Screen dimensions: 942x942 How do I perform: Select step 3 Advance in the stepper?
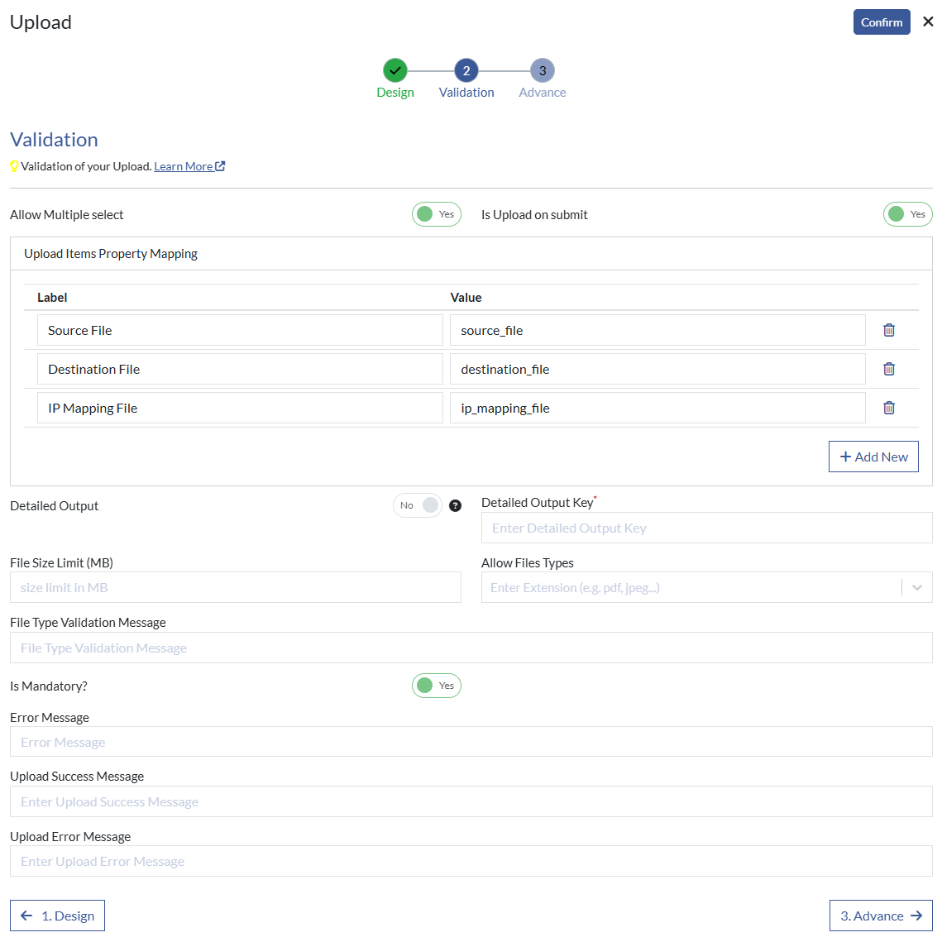(542, 71)
